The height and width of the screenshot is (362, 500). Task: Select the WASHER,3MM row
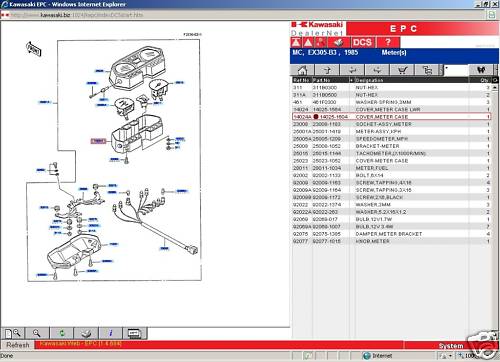[392, 205]
